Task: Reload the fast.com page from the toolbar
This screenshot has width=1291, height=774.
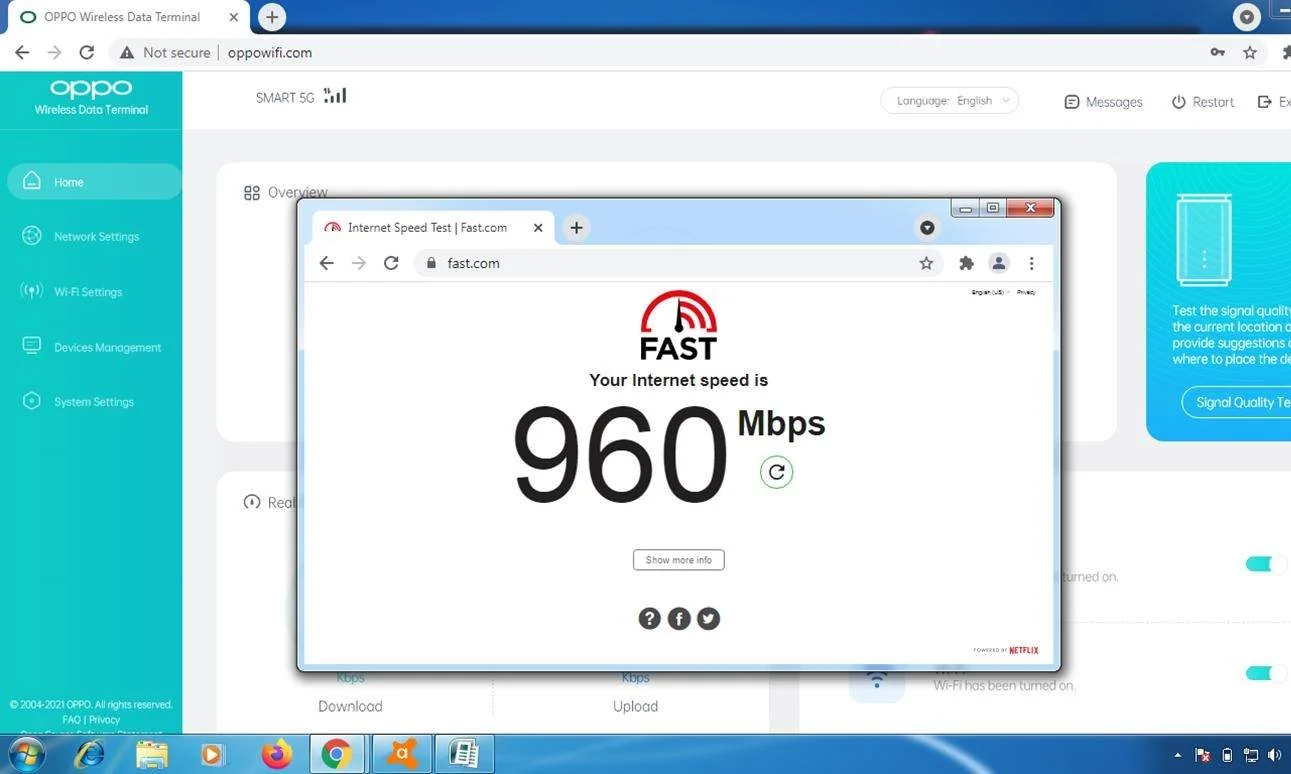Action: pyautogui.click(x=391, y=263)
